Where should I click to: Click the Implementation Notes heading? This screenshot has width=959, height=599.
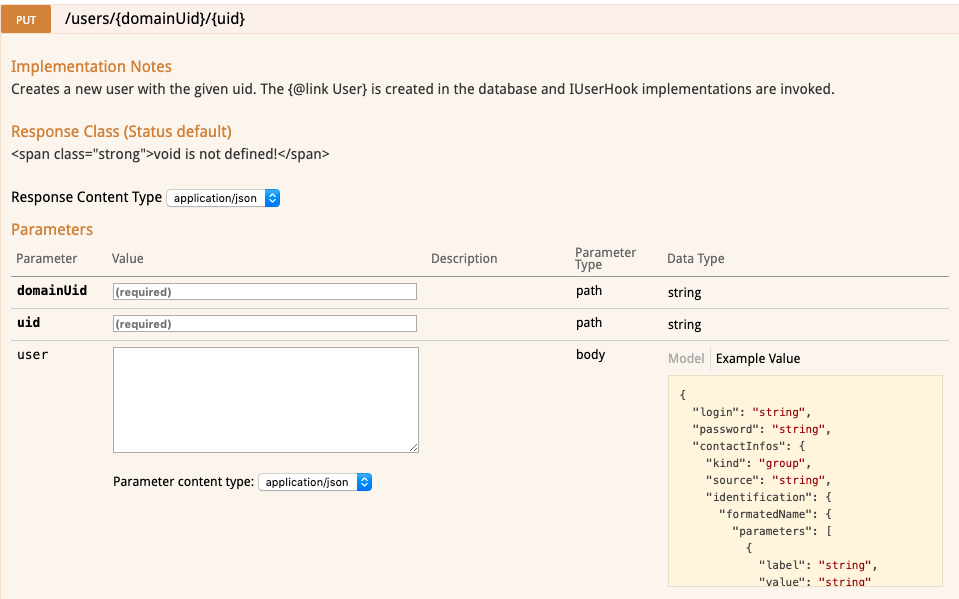pos(91,67)
